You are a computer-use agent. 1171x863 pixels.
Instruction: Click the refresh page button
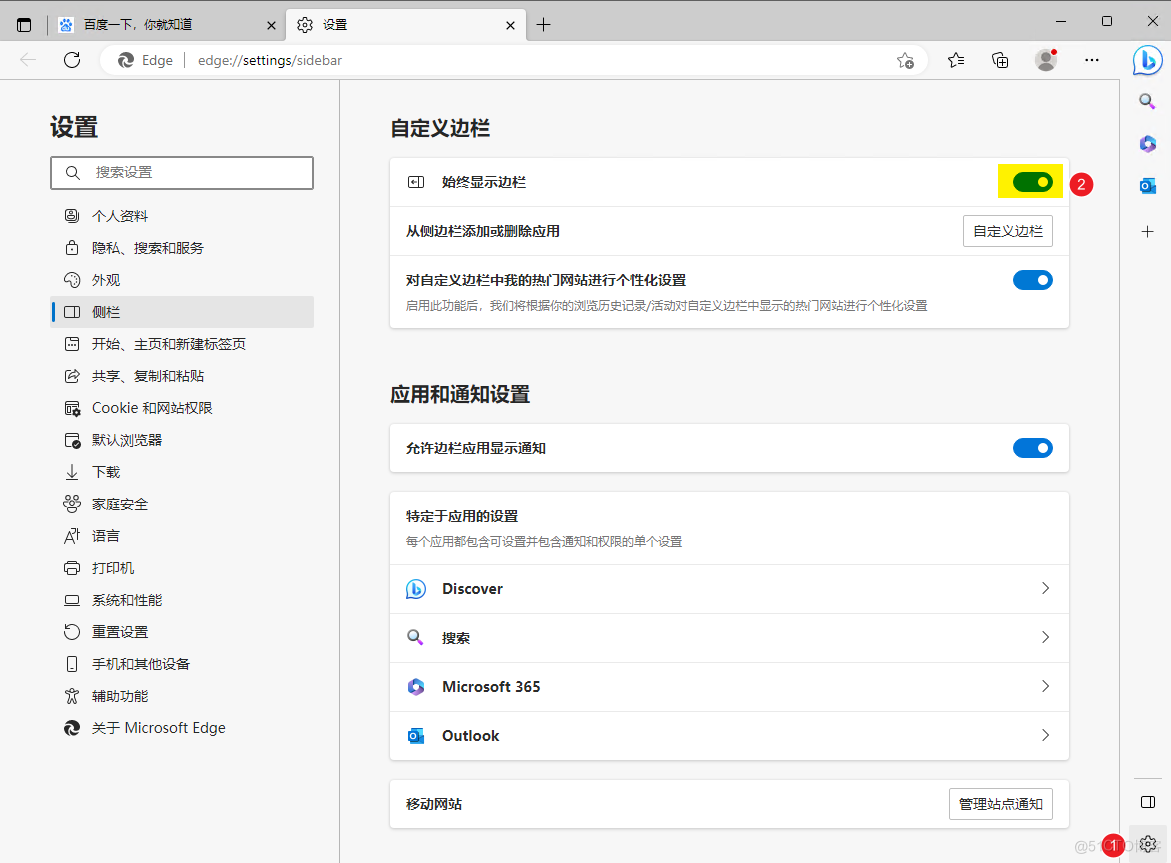72,60
